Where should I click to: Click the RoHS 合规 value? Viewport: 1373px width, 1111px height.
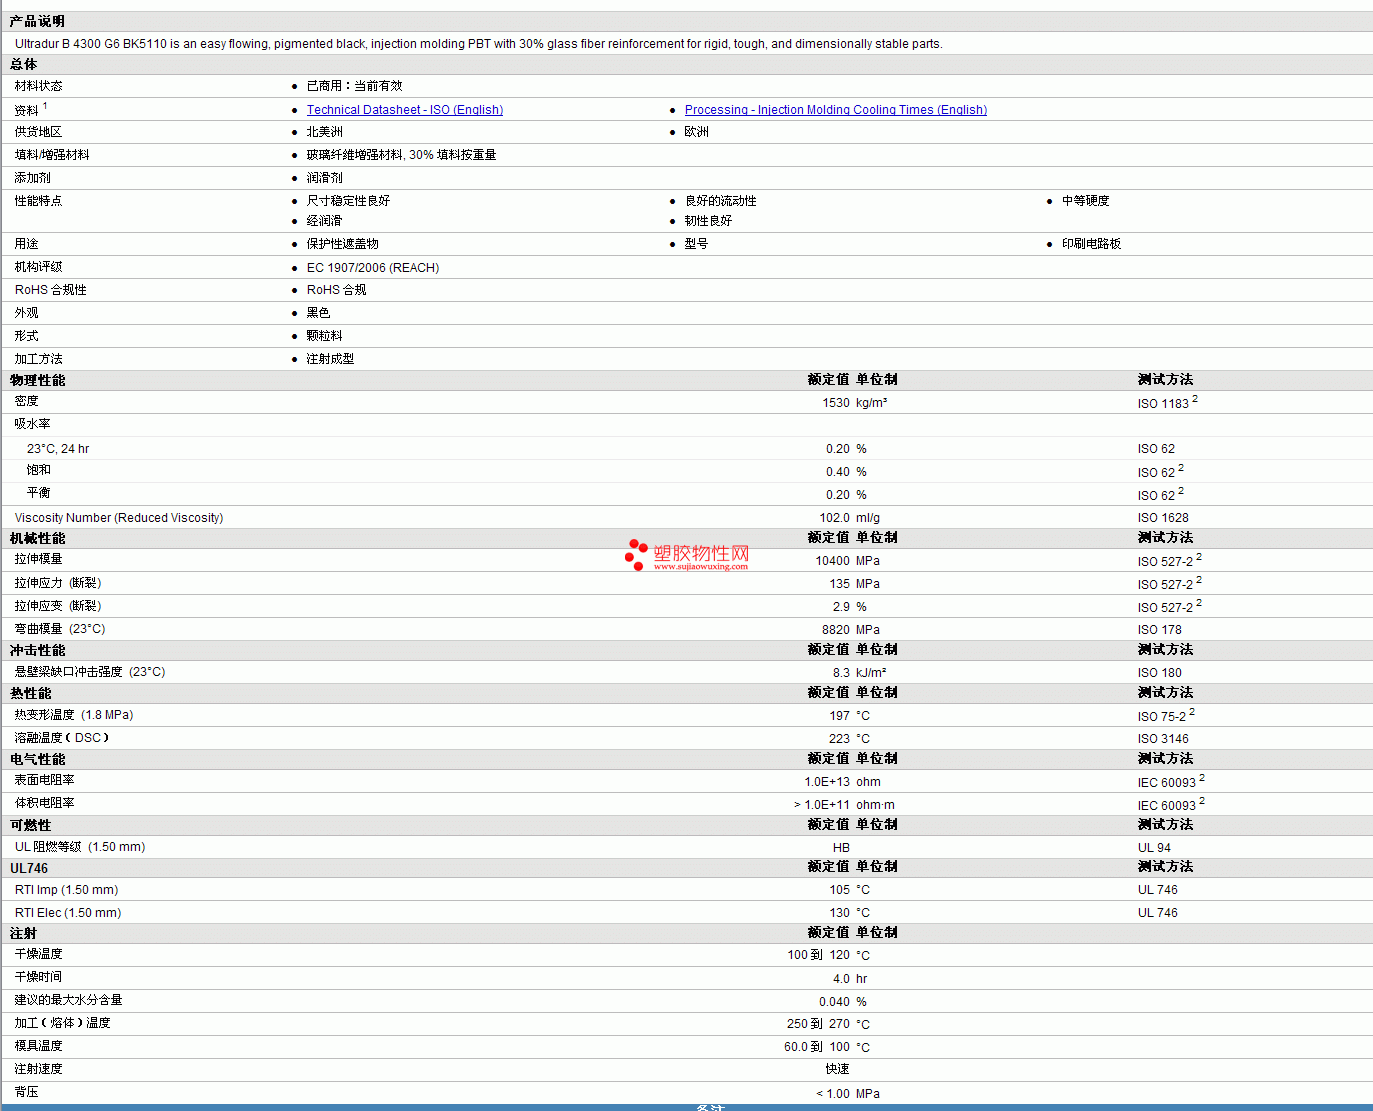(336, 290)
